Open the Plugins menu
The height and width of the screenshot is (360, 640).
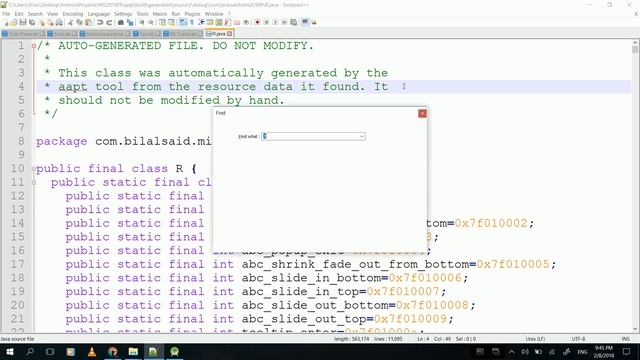(x=192, y=14)
